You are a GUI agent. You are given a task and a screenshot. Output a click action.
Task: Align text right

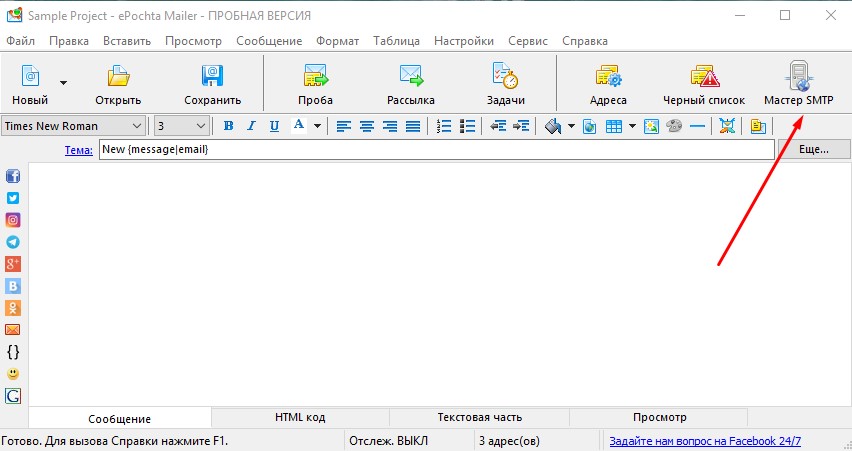tap(390, 127)
